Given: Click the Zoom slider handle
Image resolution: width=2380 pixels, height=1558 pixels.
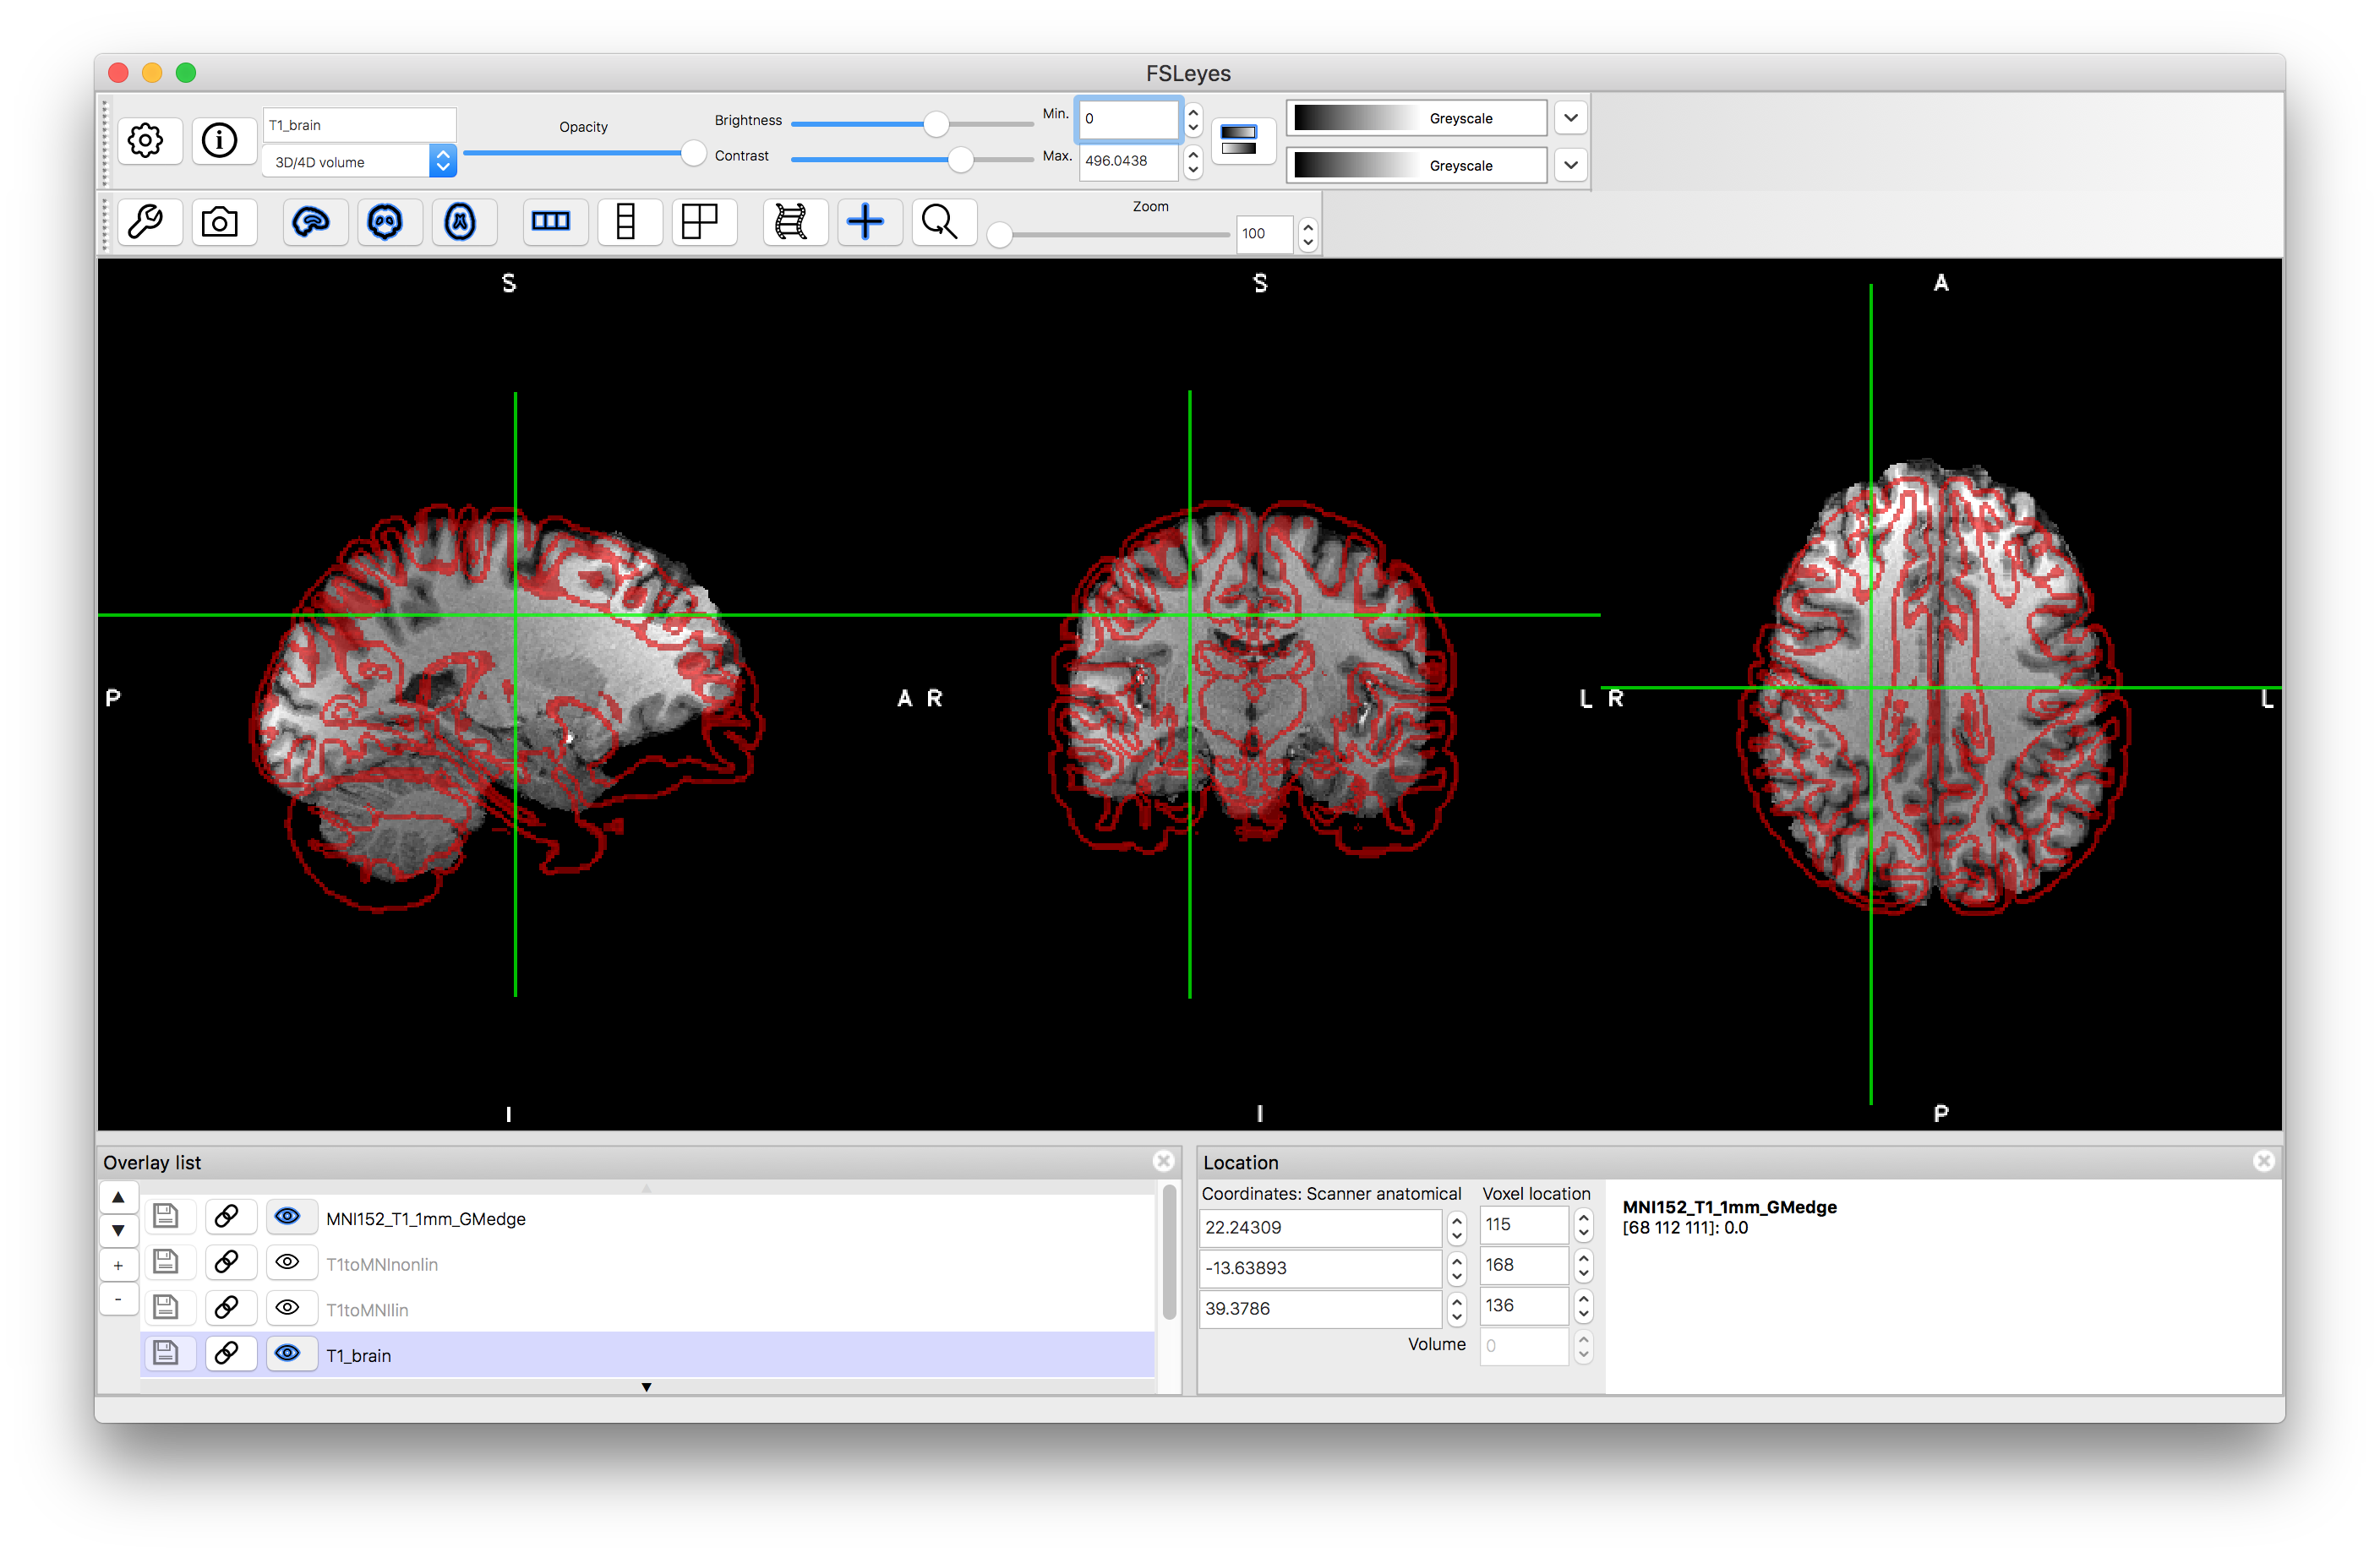Looking at the screenshot, I should [x=999, y=235].
